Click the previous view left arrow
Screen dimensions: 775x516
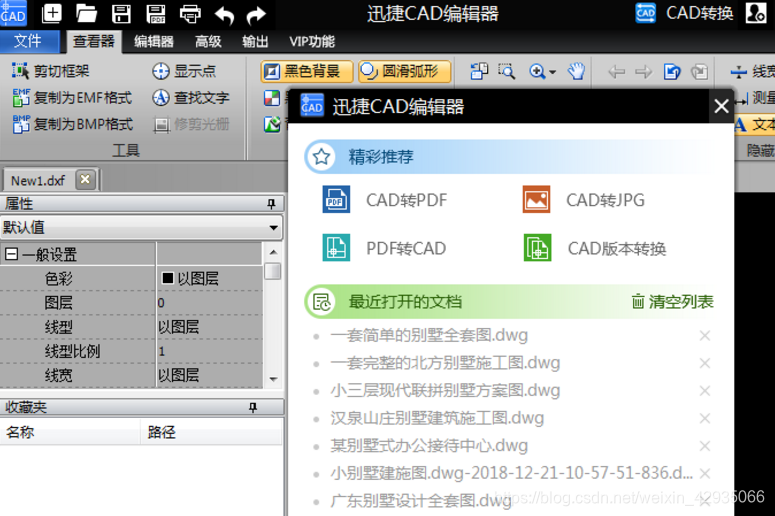[616, 72]
